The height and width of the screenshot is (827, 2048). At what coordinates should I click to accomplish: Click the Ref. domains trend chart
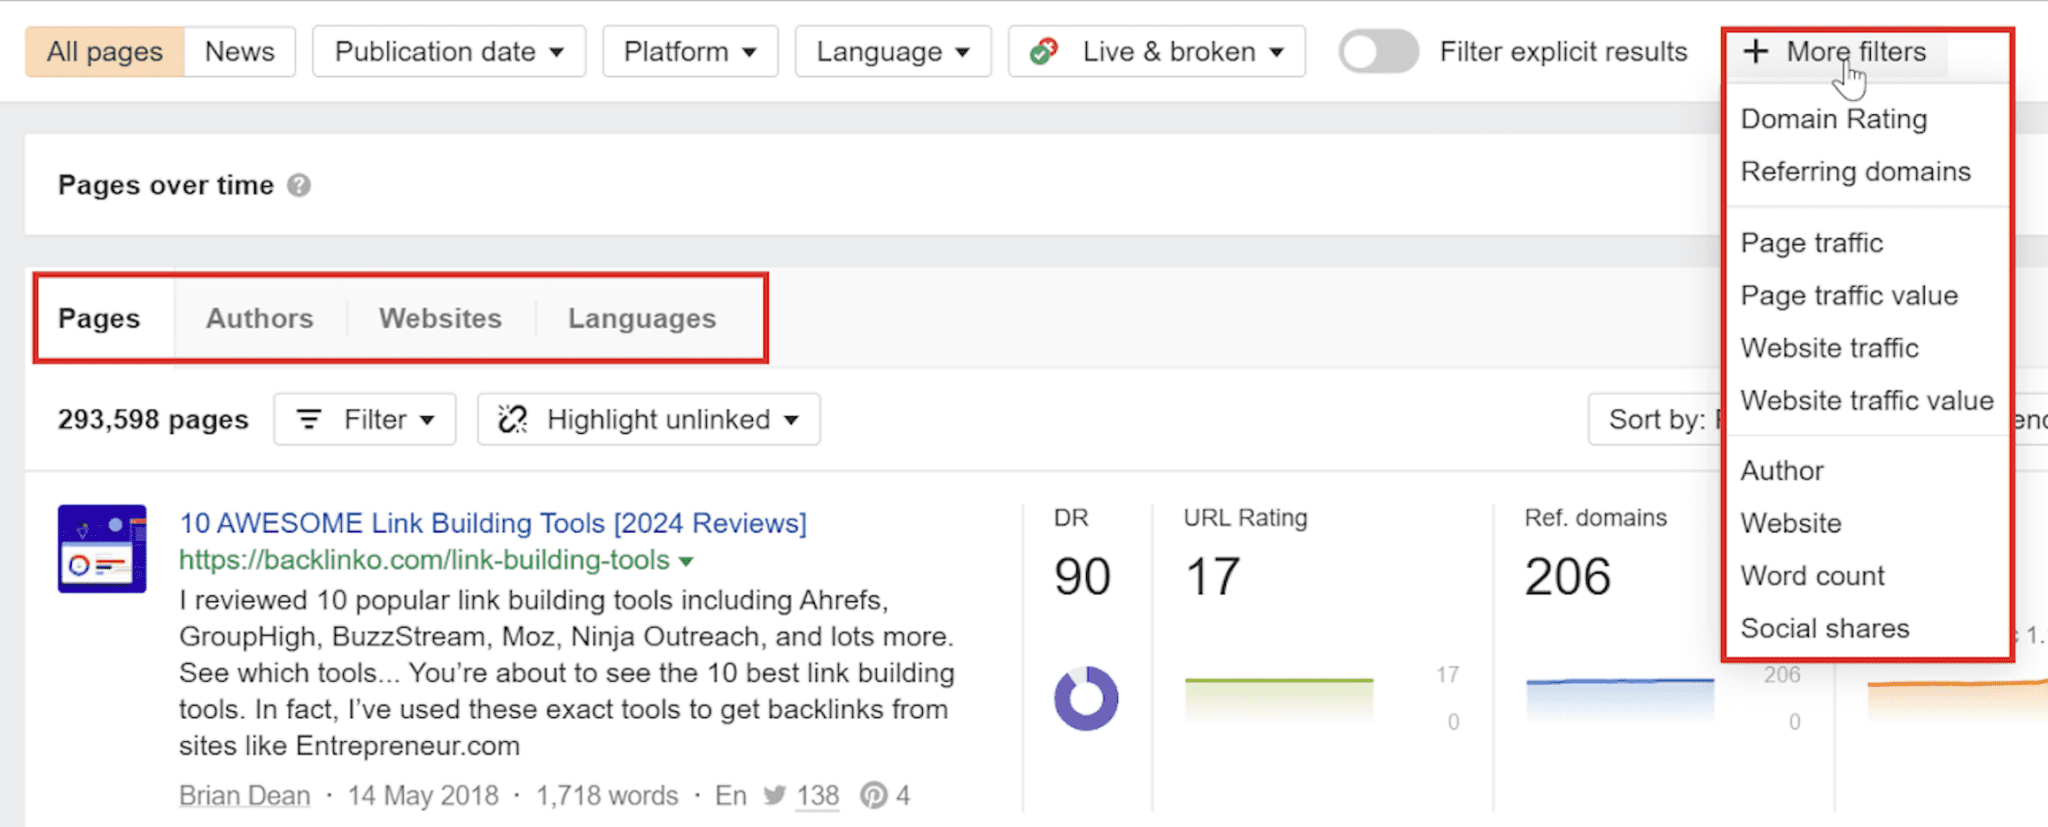tap(1620, 699)
